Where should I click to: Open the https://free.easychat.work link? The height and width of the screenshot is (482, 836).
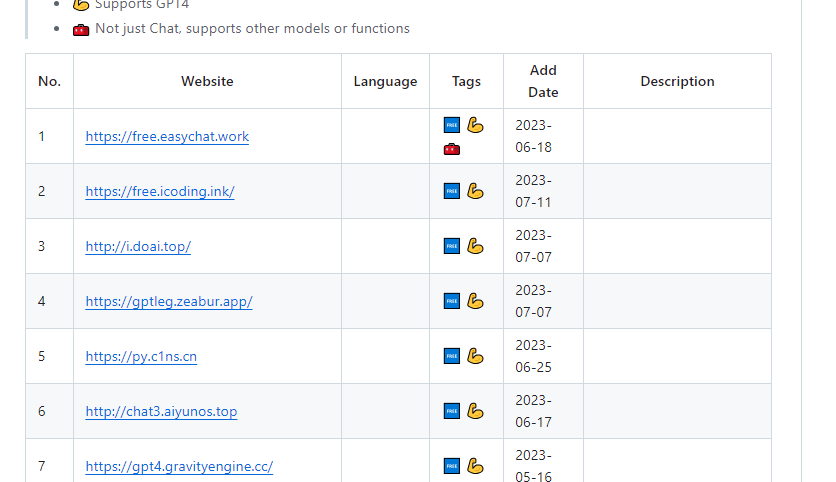[167, 137]
